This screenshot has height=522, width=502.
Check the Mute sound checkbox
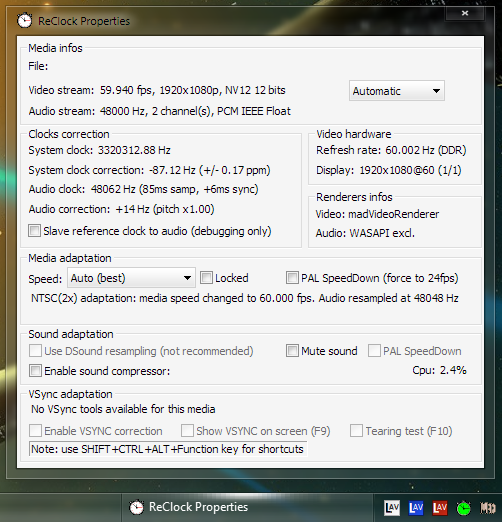292,351
